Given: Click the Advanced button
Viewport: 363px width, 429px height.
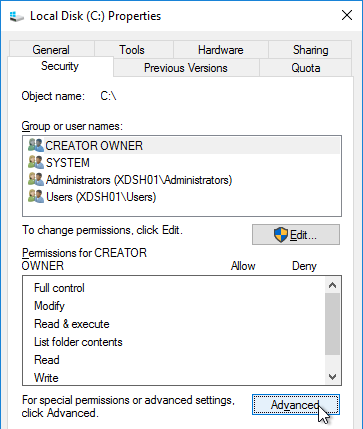Looking at the screenshot, I should click(296, 405).
